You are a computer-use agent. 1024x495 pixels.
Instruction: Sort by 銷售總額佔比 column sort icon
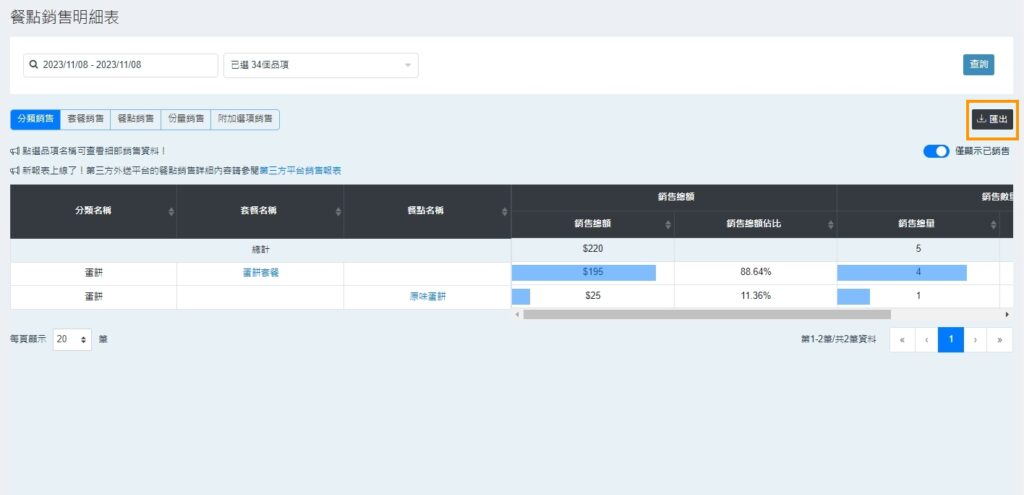pyautogui.click(x=829, y=225)
